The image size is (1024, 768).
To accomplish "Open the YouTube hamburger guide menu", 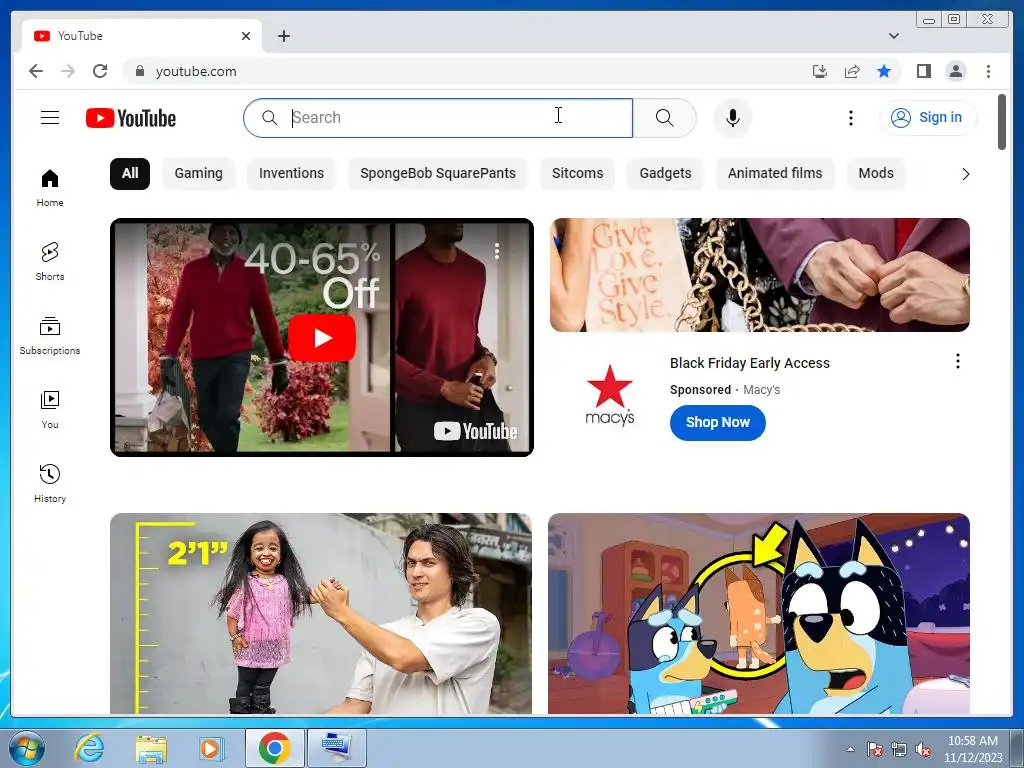I will click(50, 118).
